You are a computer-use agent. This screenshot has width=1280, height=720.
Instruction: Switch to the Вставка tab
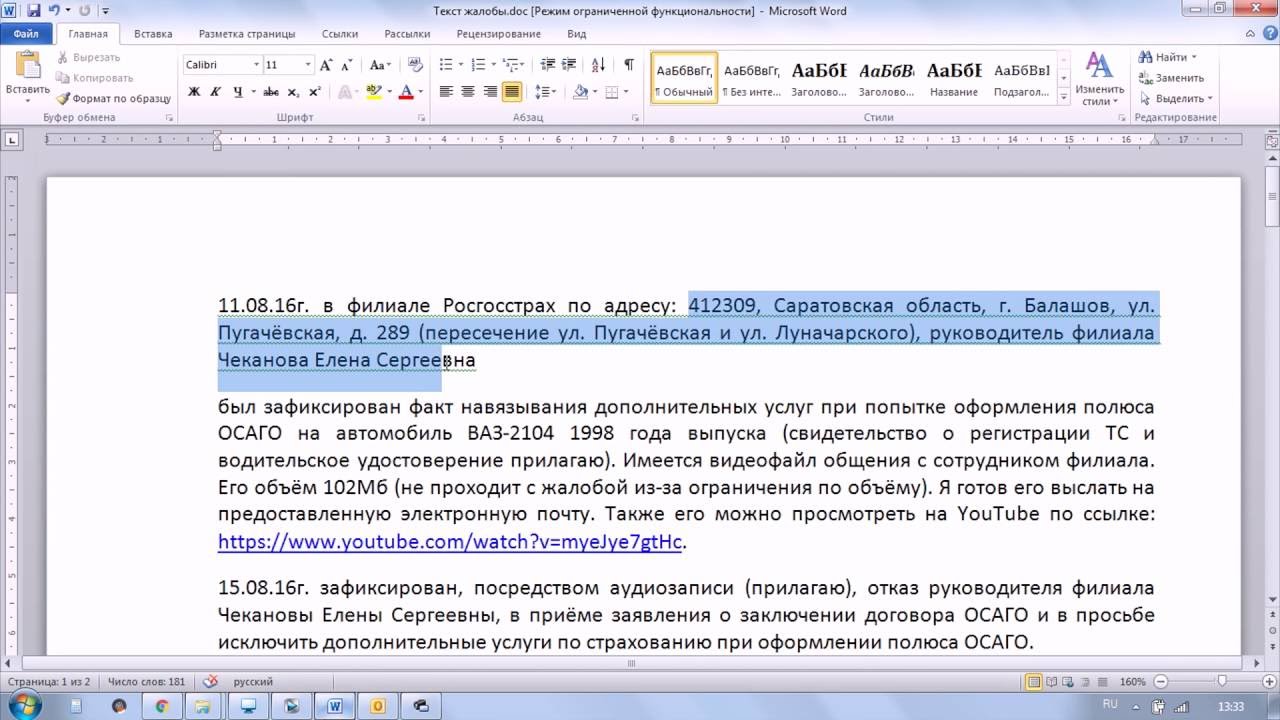coord(153,34)
